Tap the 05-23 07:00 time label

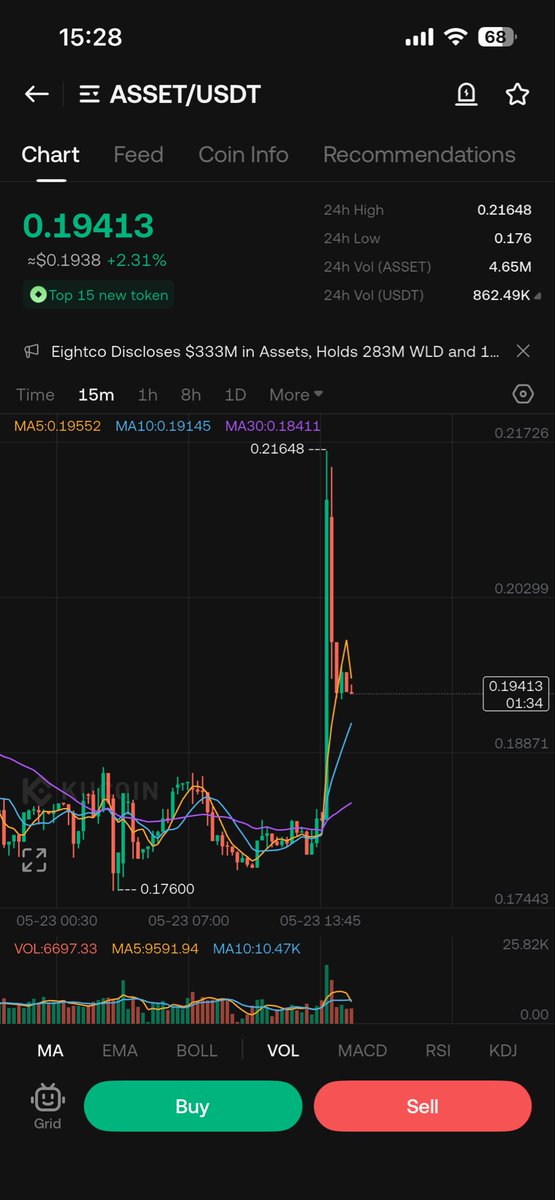(188, 920)
